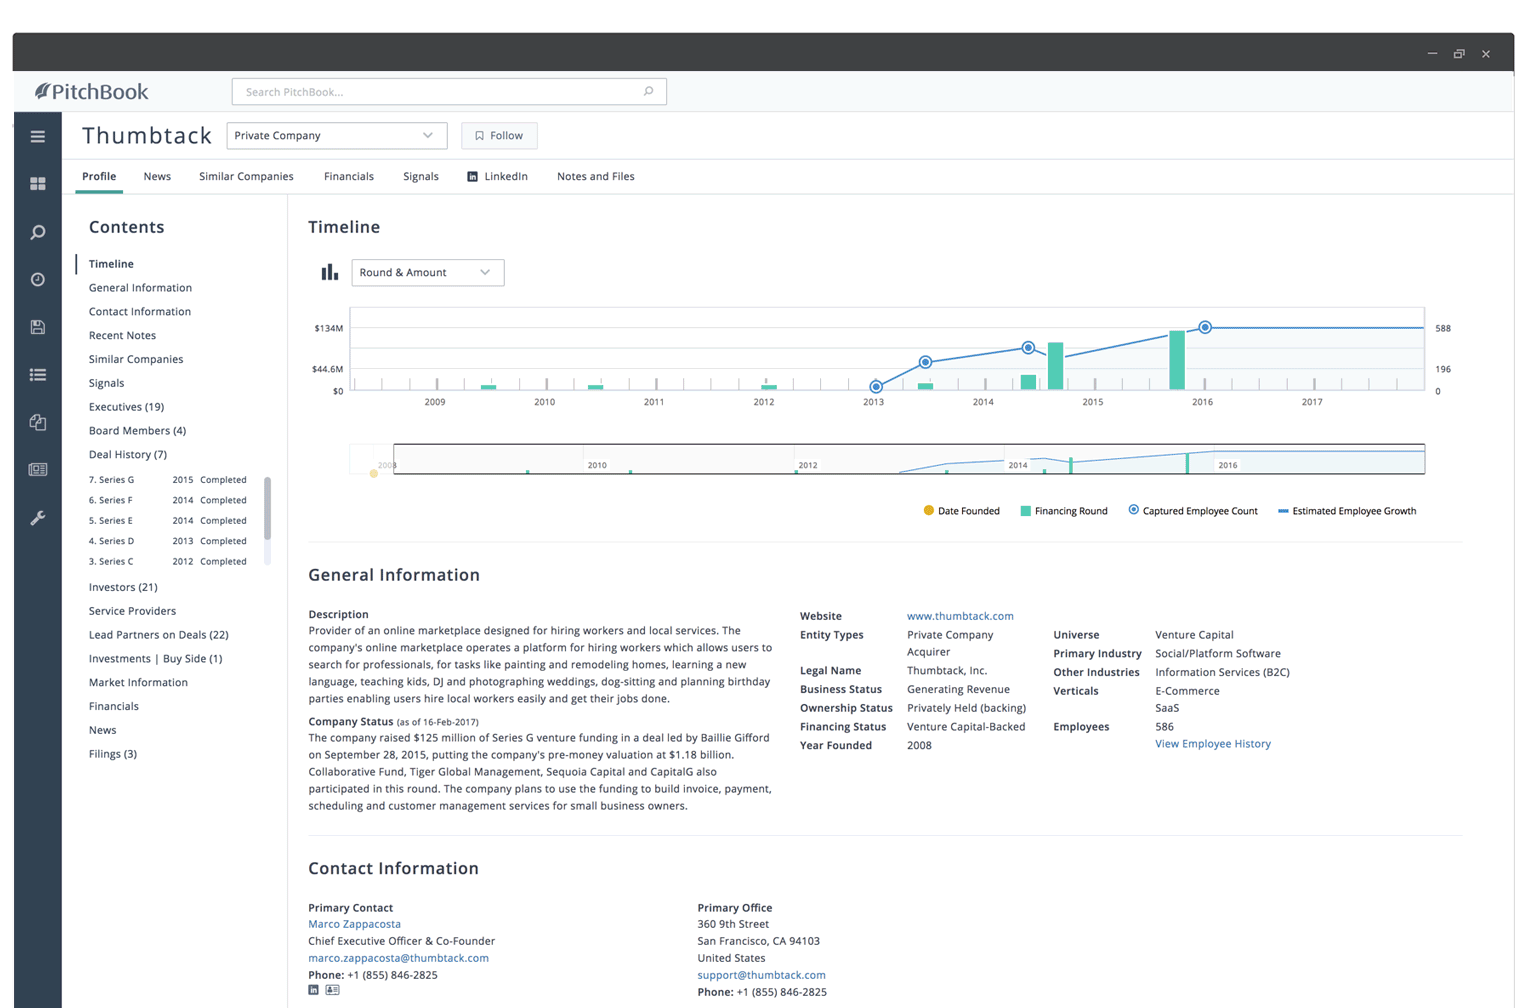The image size is (1526, 1008).
Task: Select the 3. Series C deal row
Action: click(168, 562)
